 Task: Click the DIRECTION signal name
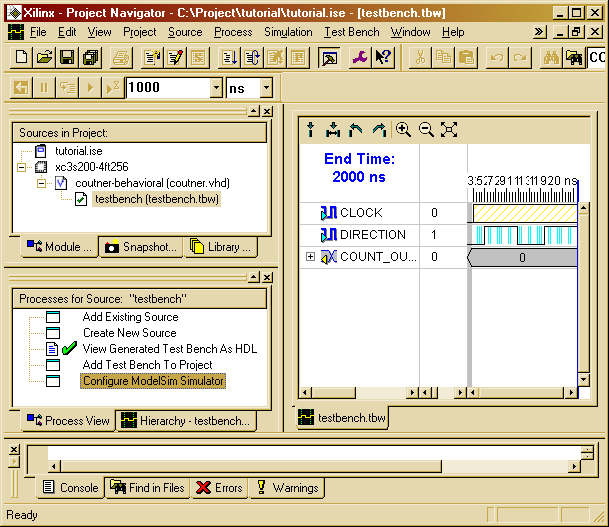point(373,235)
